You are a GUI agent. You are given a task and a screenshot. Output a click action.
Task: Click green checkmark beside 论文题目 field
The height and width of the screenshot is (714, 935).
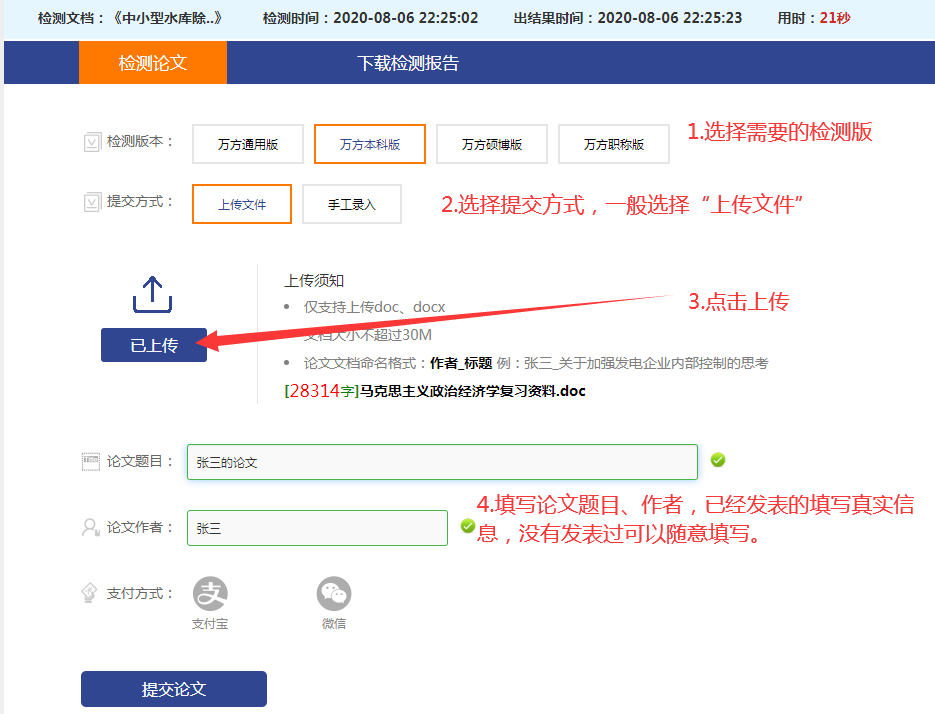pyautogui.click(x=717, y=461)
